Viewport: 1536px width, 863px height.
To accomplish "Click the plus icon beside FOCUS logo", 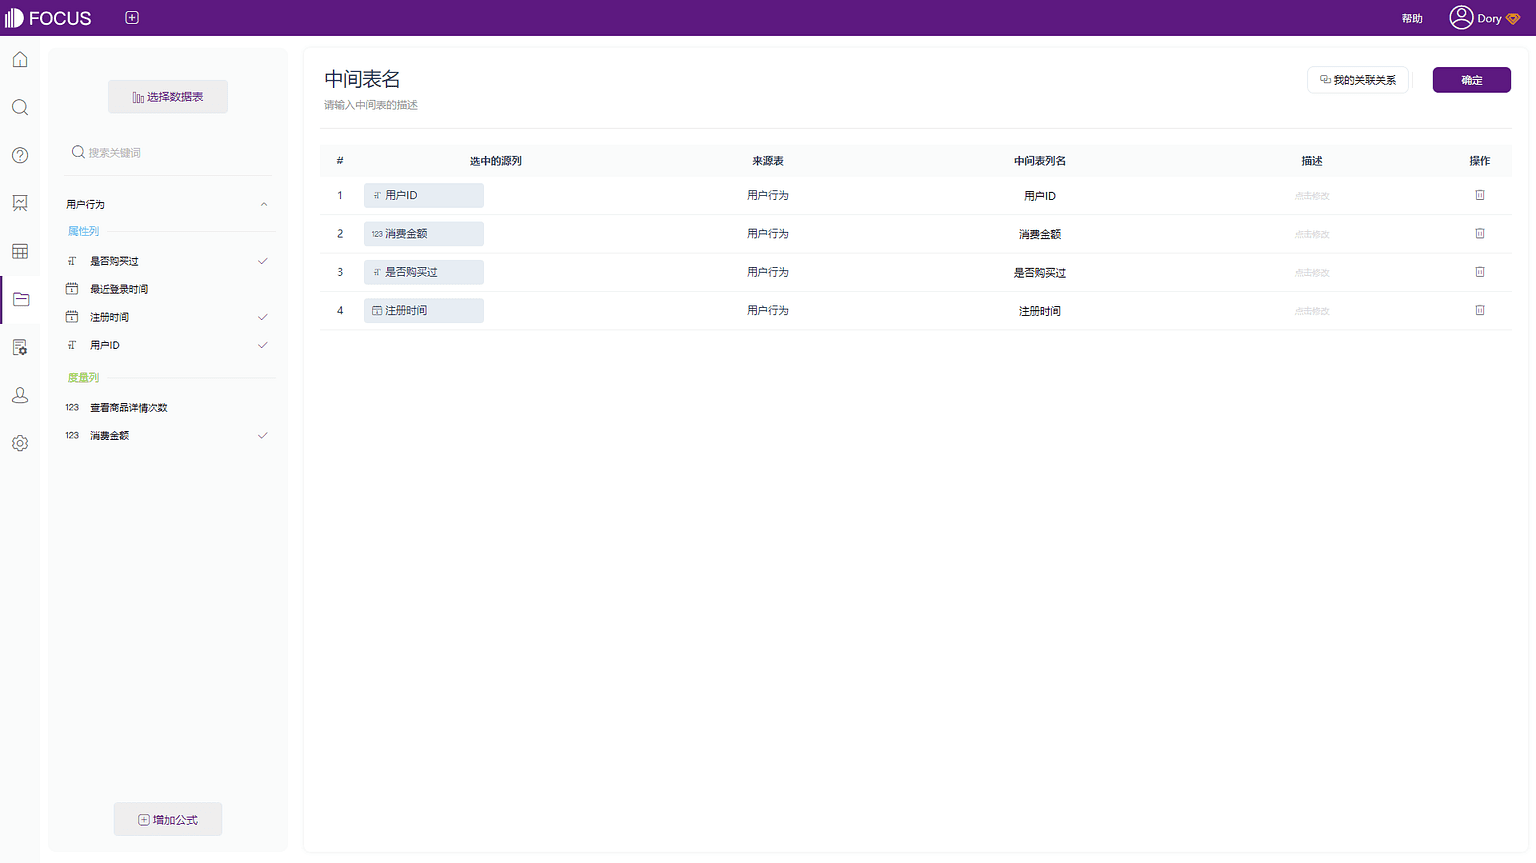I will (x=132, y=18).
